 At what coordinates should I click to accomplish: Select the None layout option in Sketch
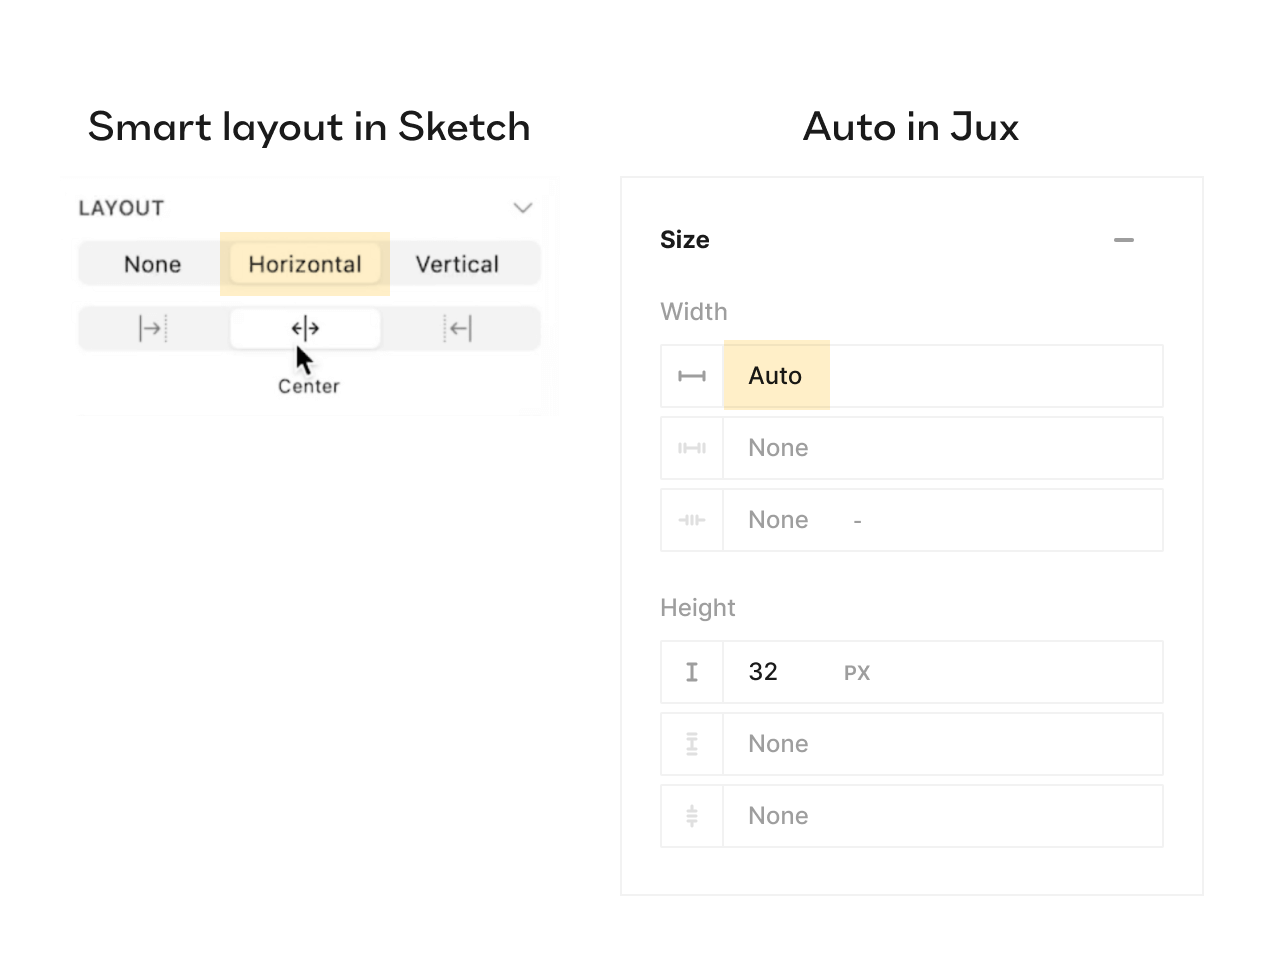[152, 264]
